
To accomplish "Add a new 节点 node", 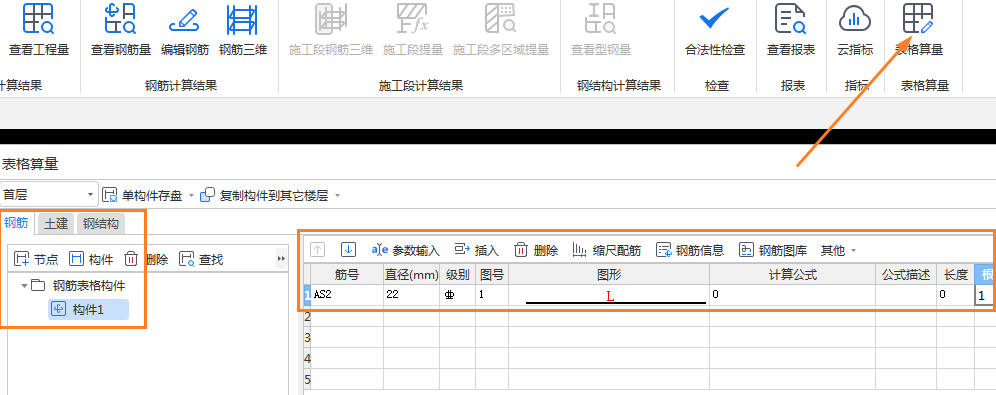I will (x=36, y=259).
